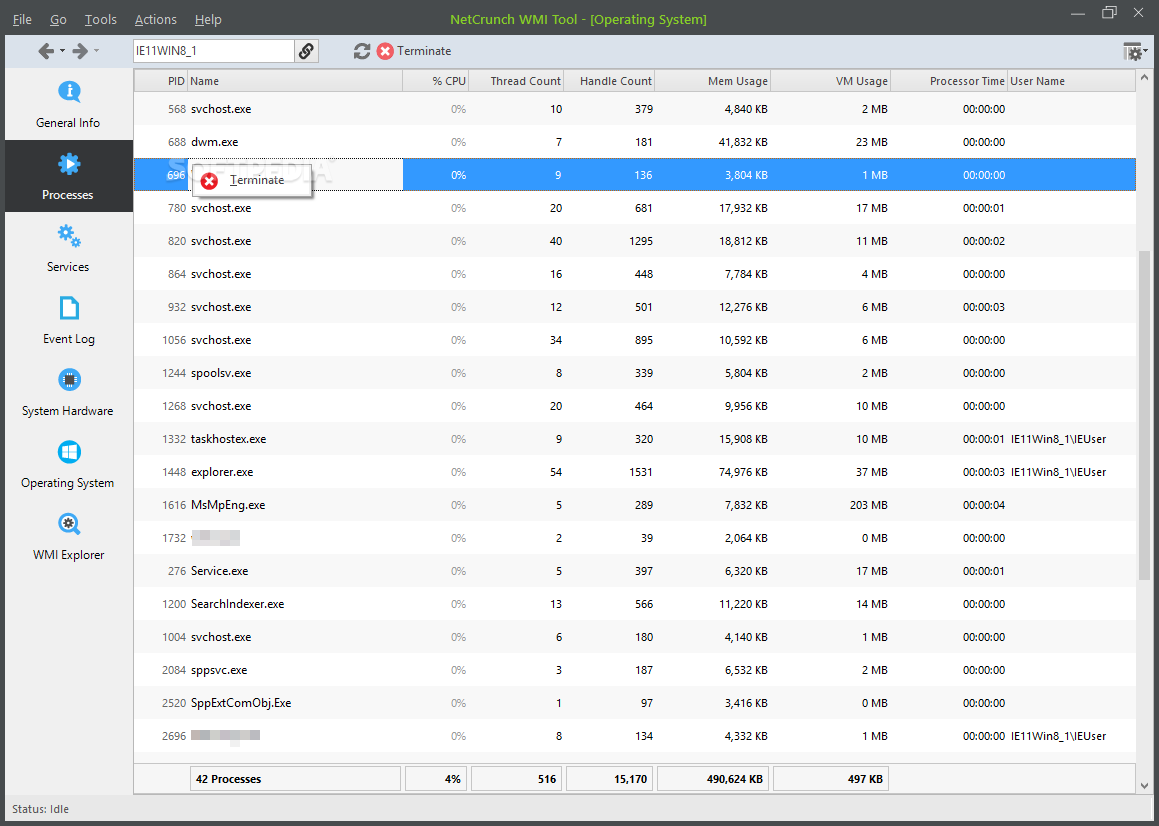Click the 490,624 KB total memory cell

[x=713, y=779]
